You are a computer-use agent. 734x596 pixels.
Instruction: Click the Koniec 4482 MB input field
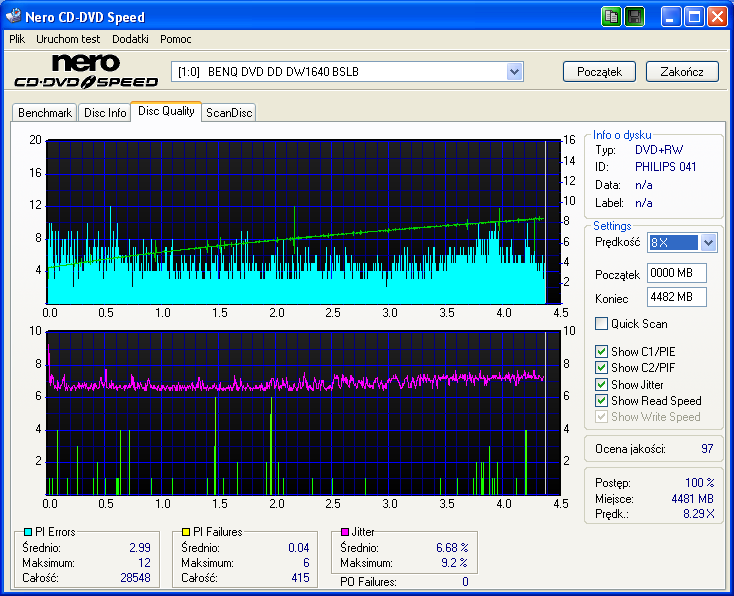click(676, 297)
